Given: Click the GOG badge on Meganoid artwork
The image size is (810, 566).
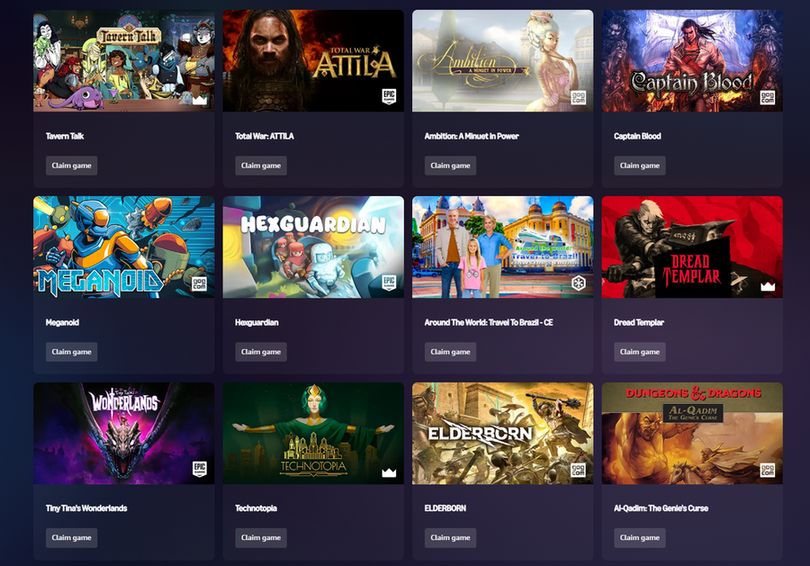Looking at the screenshot, I should click(199, 284).
